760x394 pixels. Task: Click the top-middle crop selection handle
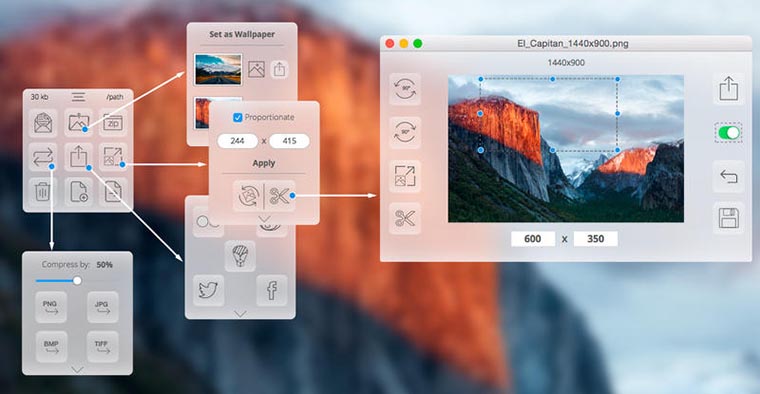point(552,79)
